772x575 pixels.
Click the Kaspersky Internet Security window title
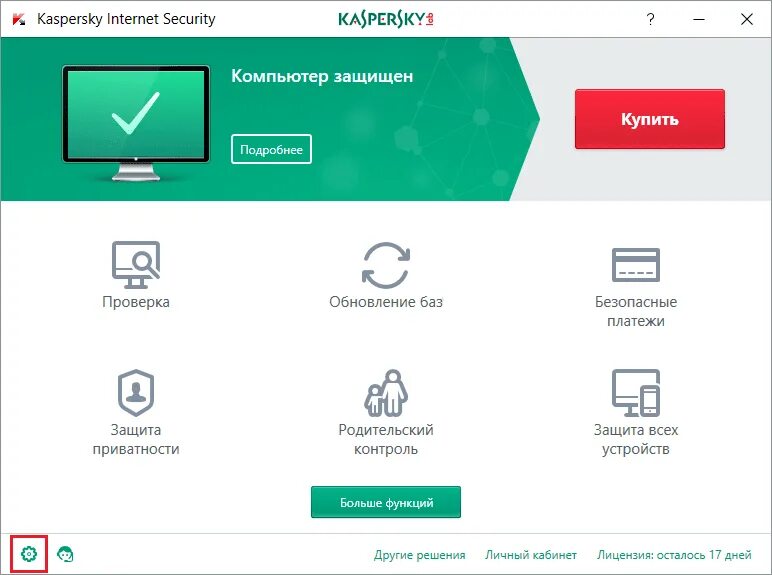tap(126, 19)
